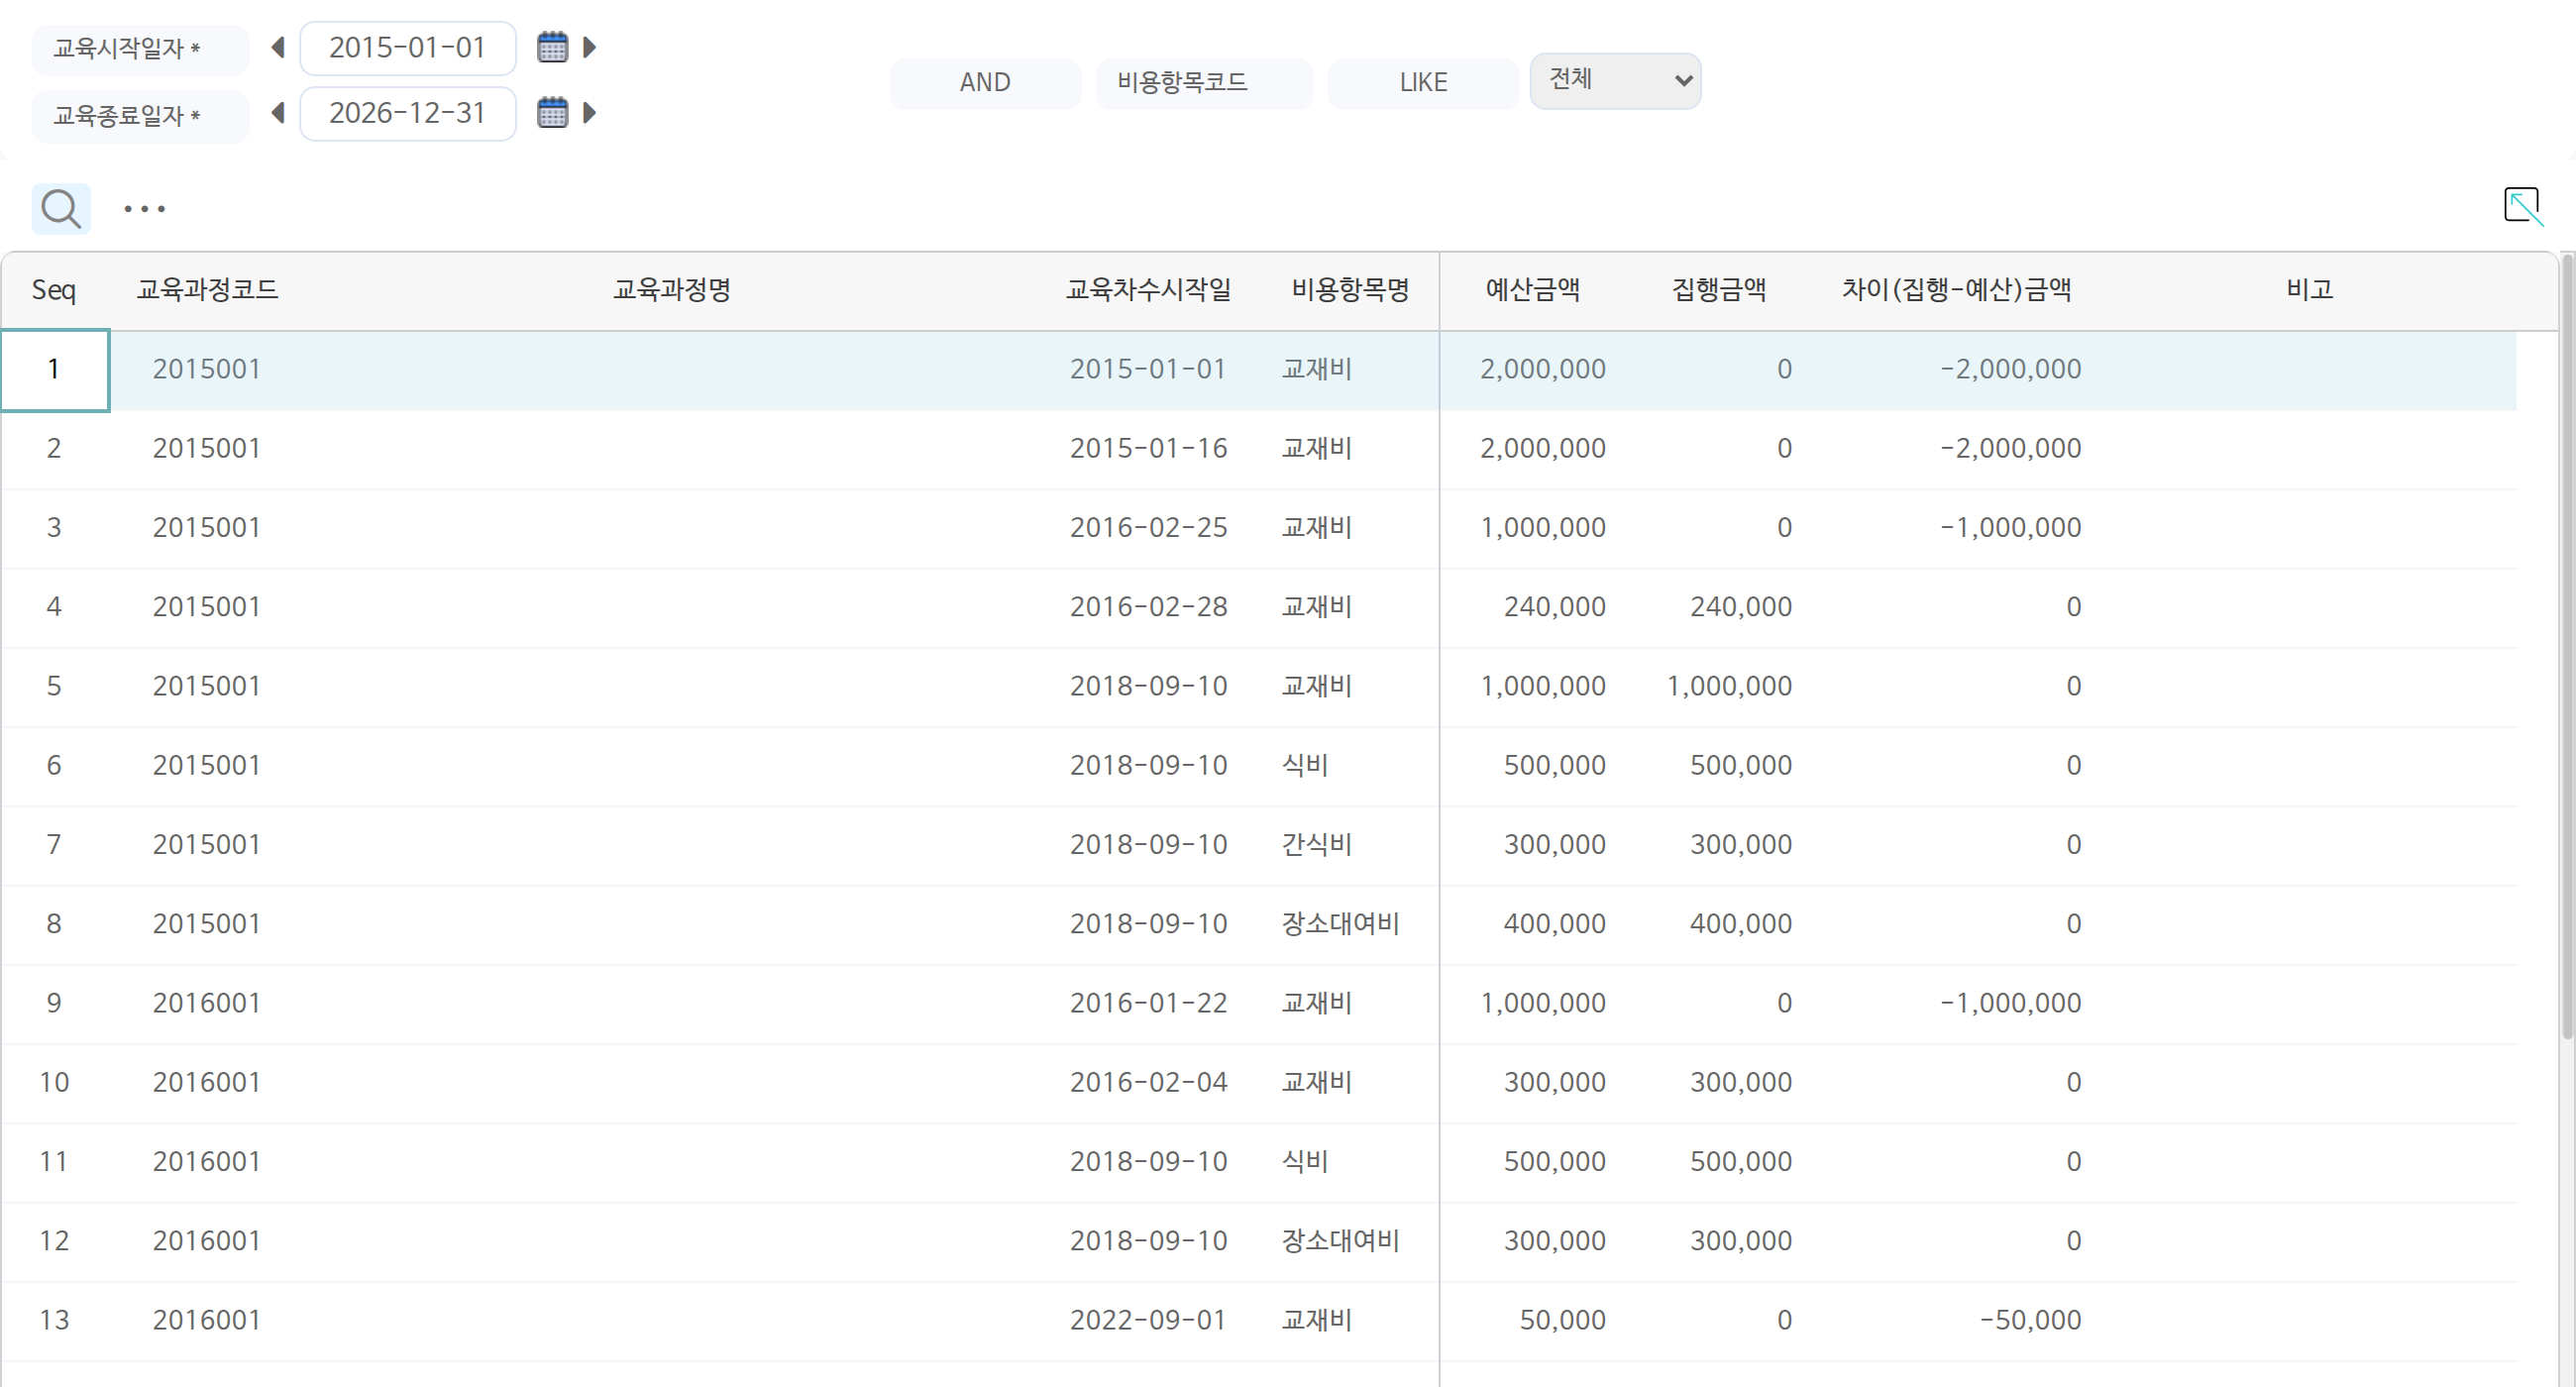Click the 비용항목코드 filter label
This screenshot has height=1387, width=2576.
tap(1203, 82)
